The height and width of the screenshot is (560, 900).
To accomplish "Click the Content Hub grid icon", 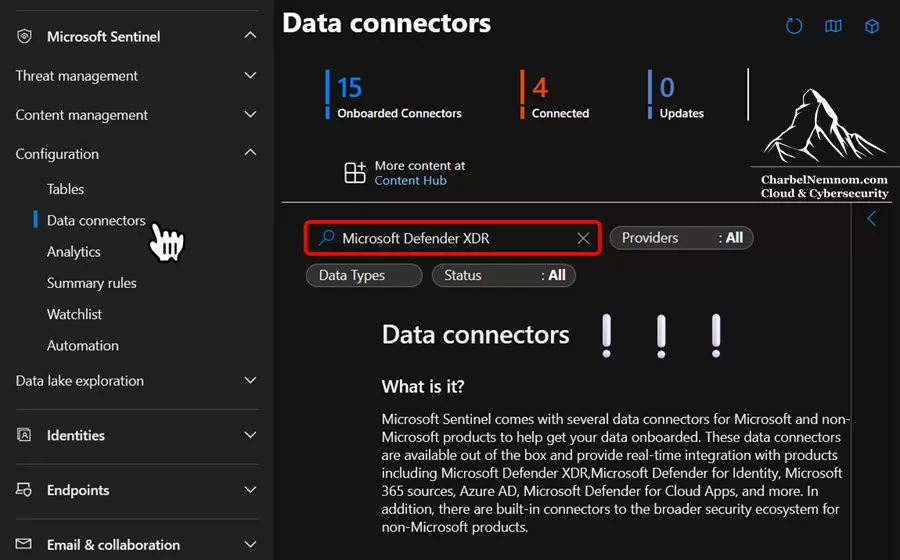I will tap(355, 173).
